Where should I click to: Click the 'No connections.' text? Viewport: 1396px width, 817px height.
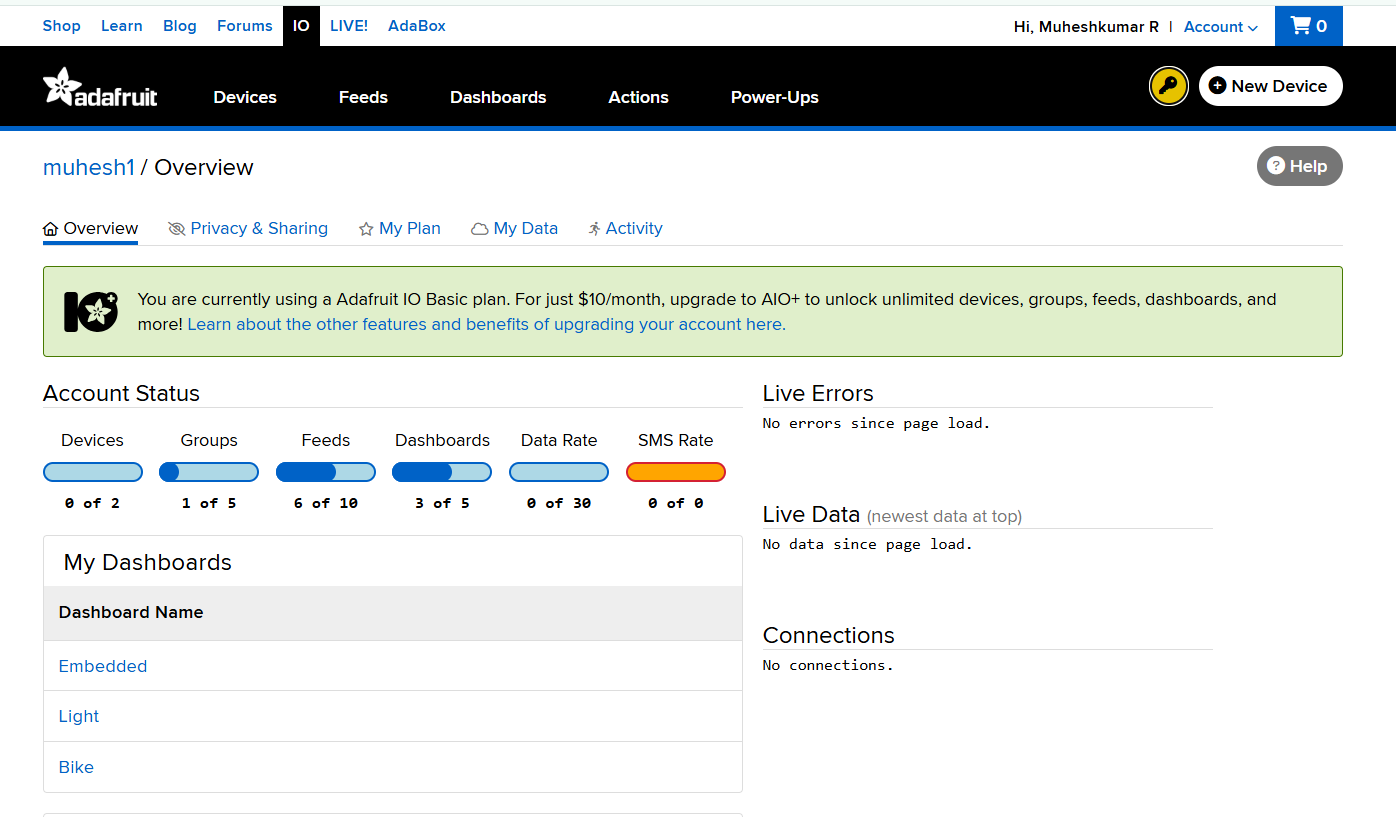[828, 665]
